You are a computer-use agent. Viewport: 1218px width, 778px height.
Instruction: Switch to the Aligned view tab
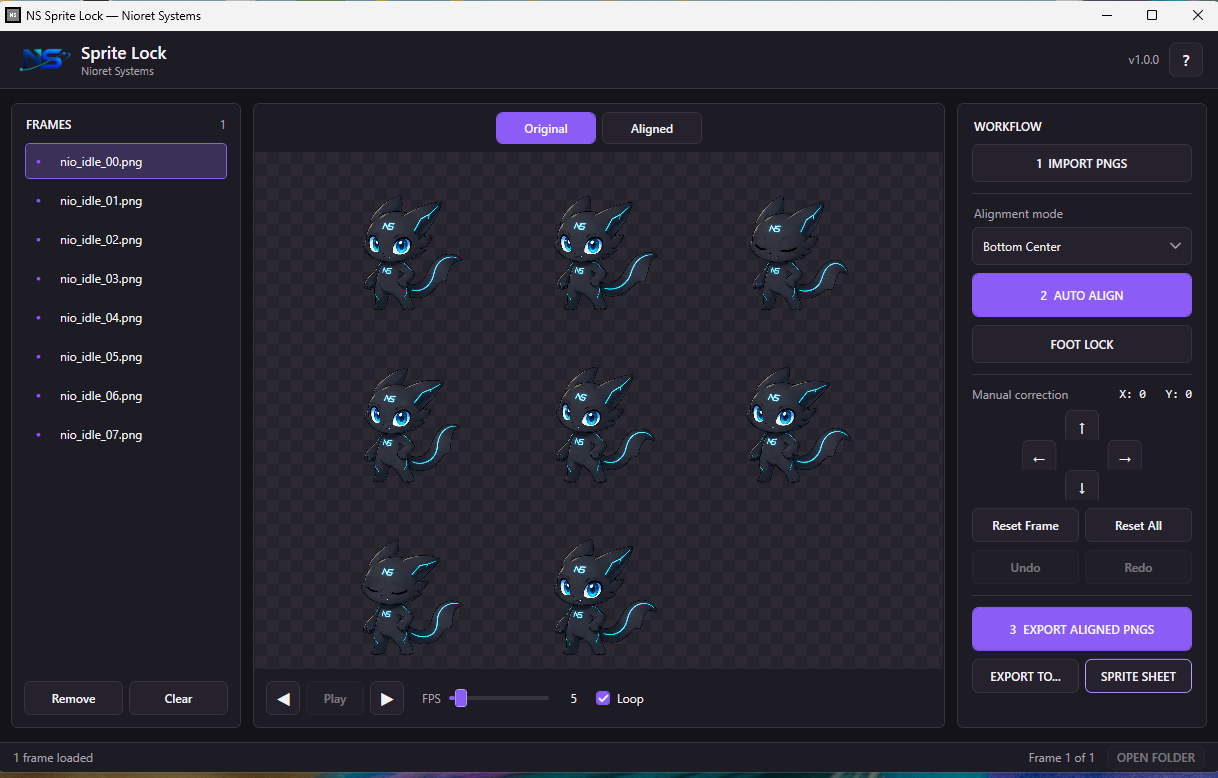point(652,128)
